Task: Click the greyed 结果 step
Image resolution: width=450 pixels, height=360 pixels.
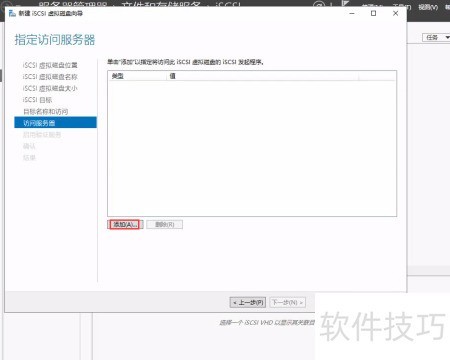Action: pyautogui.click(x=29, y=158)
